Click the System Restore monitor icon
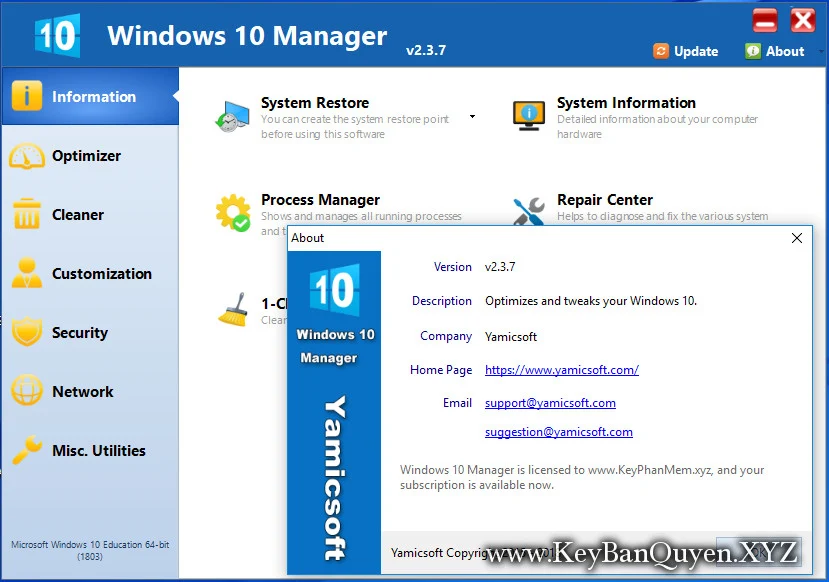 (x=232, y=116)
